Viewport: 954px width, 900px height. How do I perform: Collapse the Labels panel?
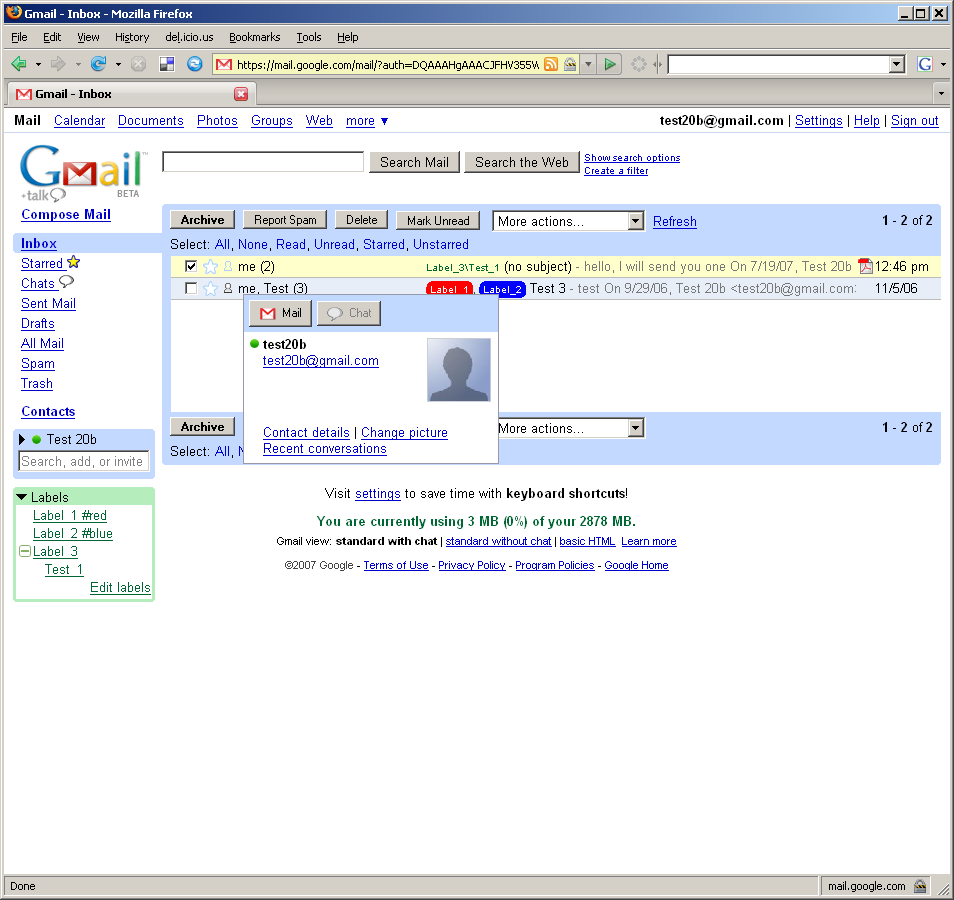point(21,497)
